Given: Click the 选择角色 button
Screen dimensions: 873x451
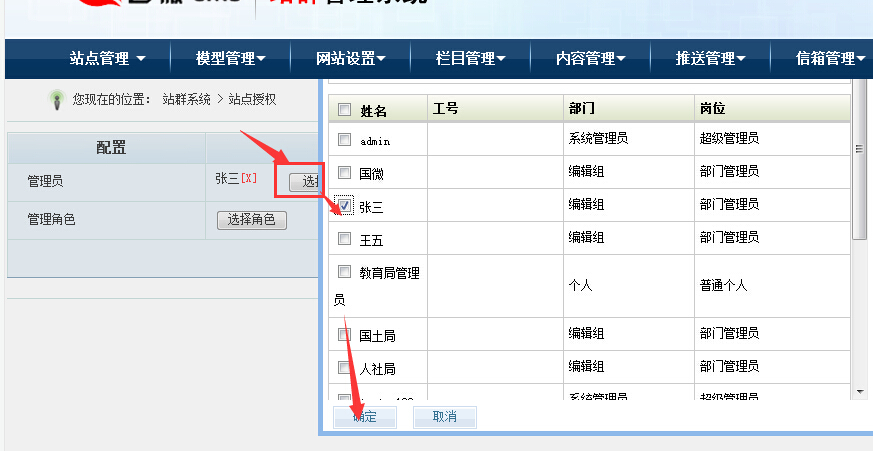Looking at the screenshot, I should (251, 220).
